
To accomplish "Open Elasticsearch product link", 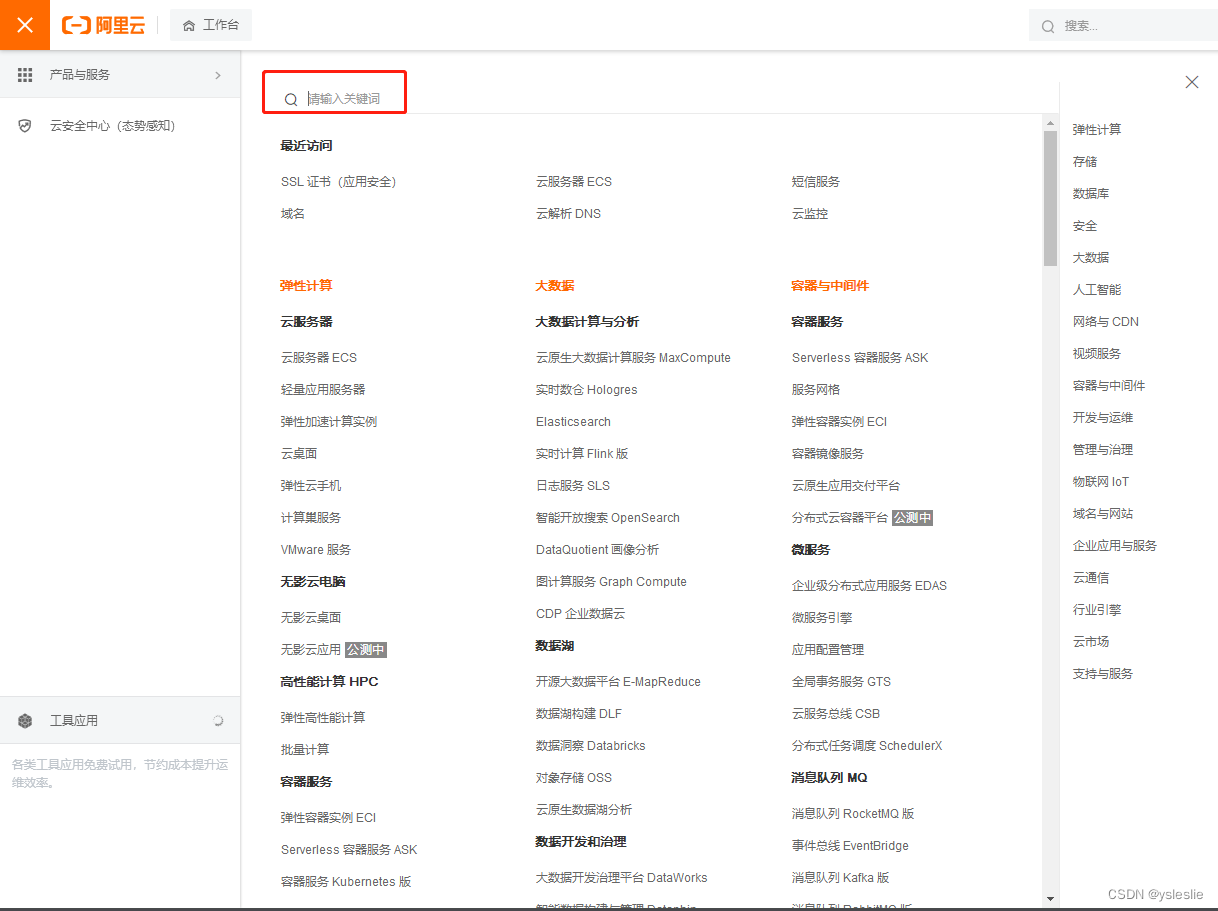I will coord(573,422).
